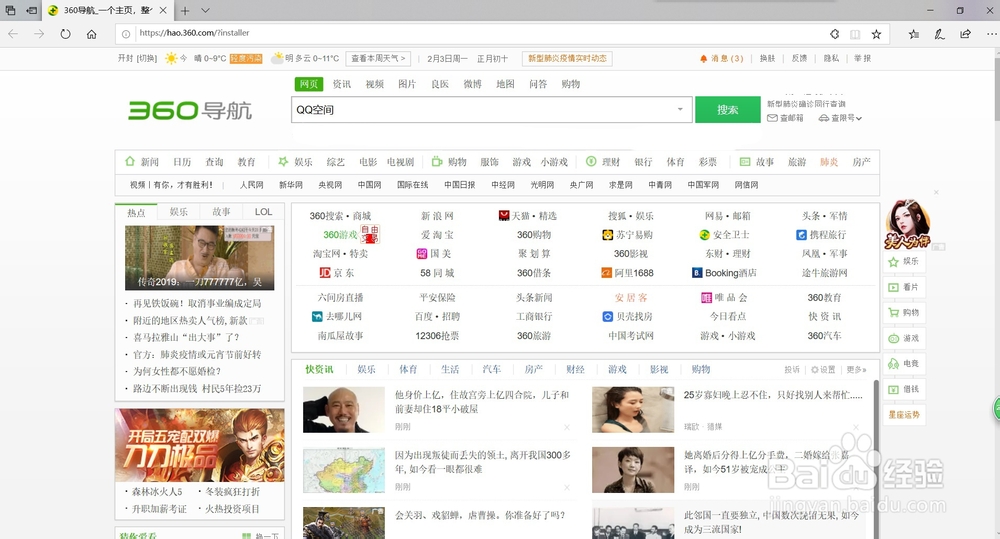This screenshot has width=1000, height=539.
Task: Click 新型肺炎疫情实时动态 banner button
Action: click(x=567, y=58)
